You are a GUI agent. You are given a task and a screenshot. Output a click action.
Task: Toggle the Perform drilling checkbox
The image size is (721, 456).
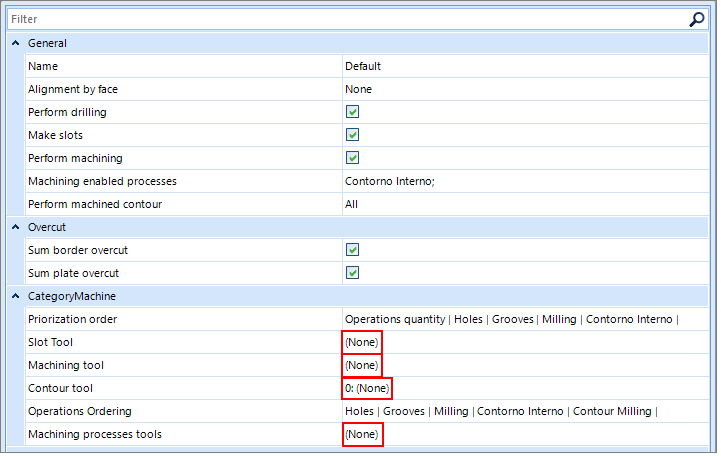[x=352, y=112]
